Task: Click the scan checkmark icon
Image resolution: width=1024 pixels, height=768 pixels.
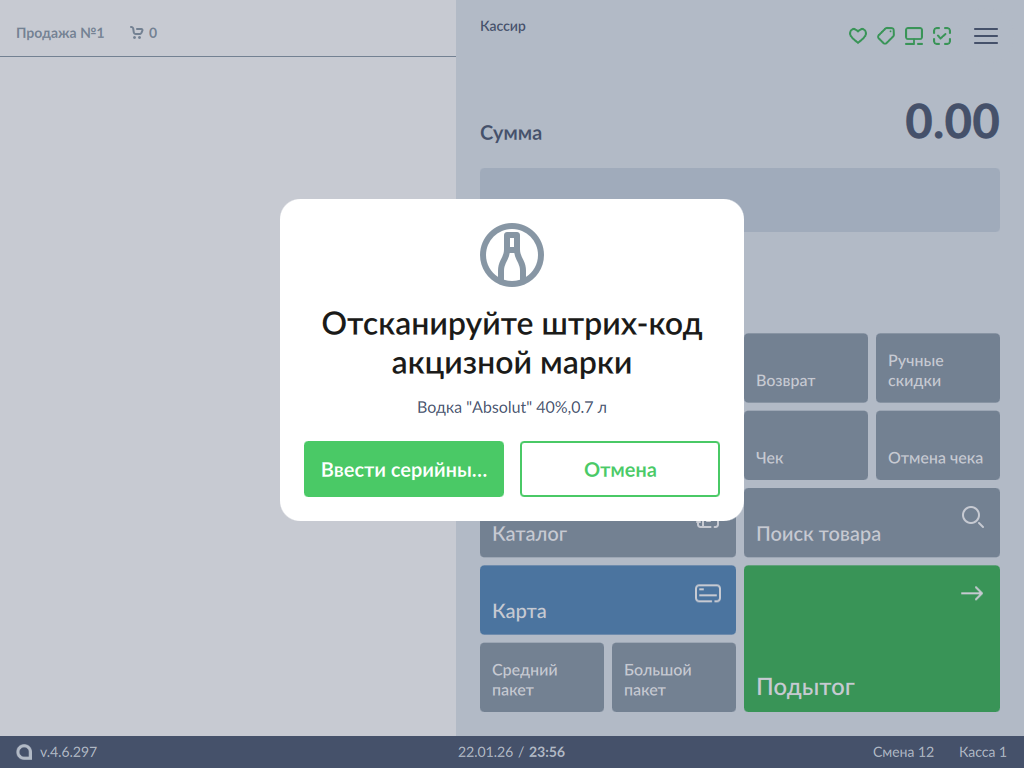Action: 941,36
